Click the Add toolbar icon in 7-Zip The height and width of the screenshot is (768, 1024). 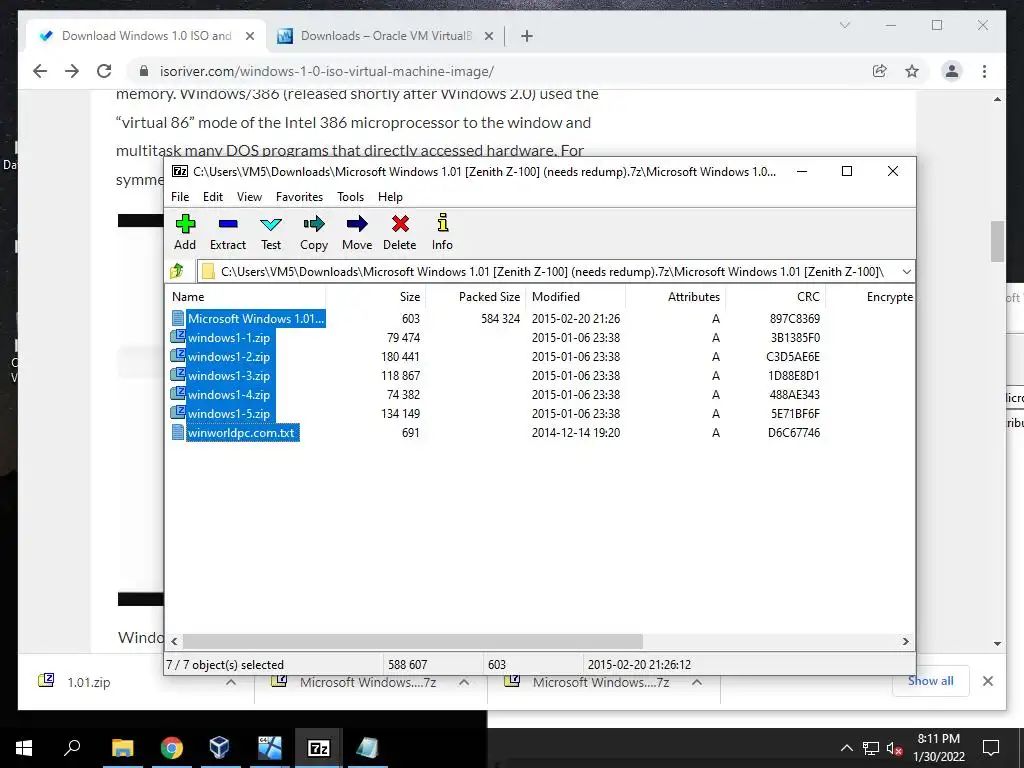pyautogui.click(x=185, y=232)
